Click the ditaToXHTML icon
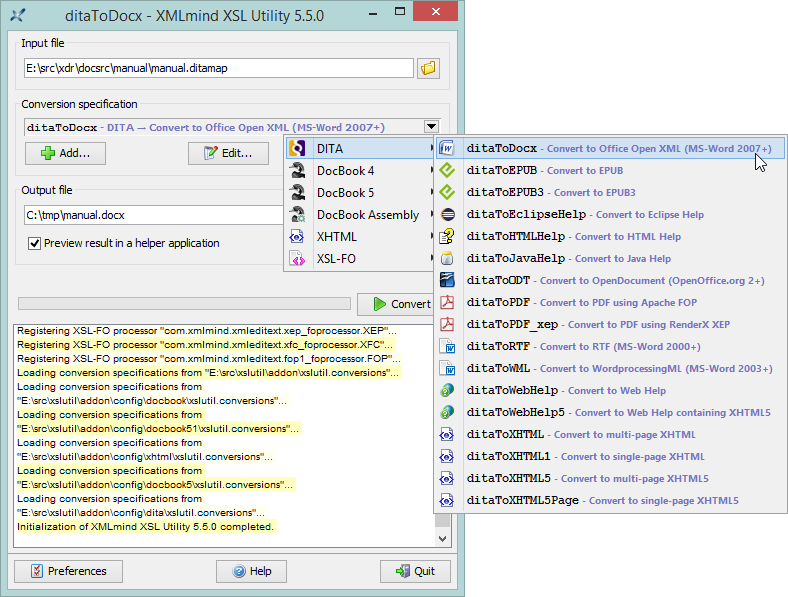Image resolution: width=788 pixels, height=597 pixels. tap(447, 435)
